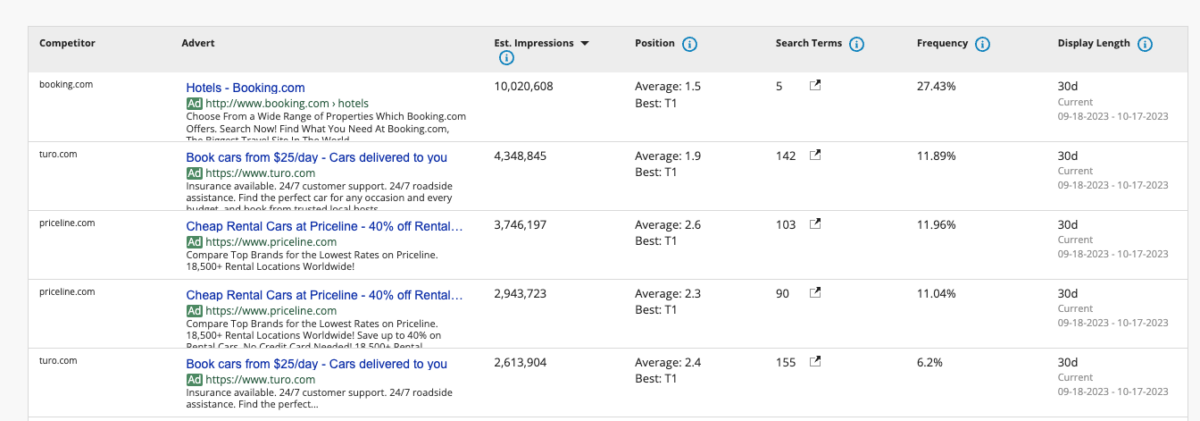
Task: Click the Frequency column header
Action: coord(942,43)
